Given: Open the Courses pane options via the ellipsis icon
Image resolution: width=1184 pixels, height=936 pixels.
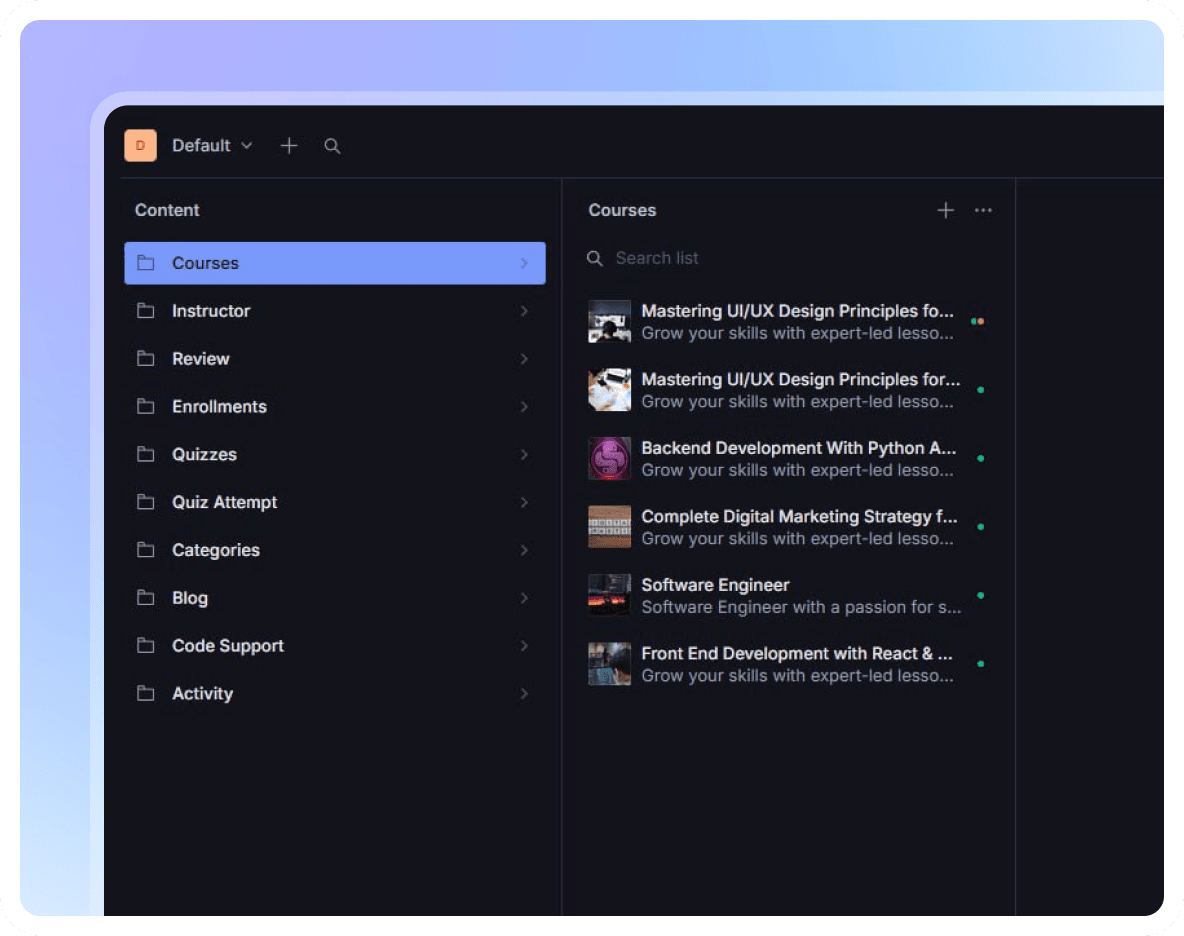Looking at the screenshot, I should [x=982, y=210].
